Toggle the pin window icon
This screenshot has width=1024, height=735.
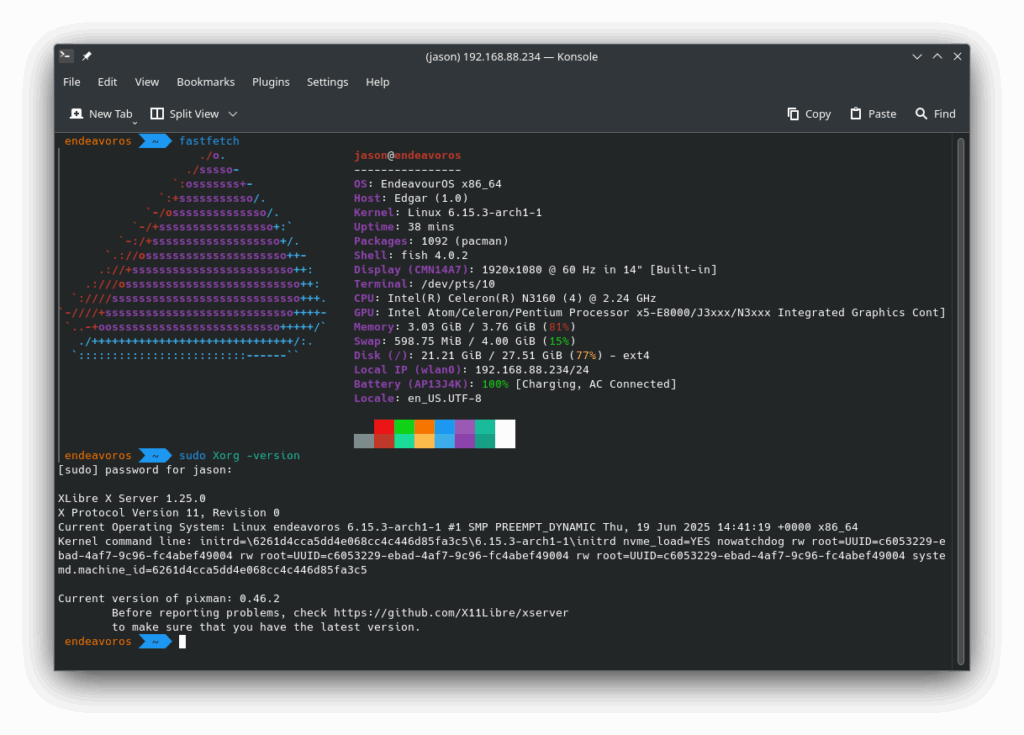click(x=87, y=56)
